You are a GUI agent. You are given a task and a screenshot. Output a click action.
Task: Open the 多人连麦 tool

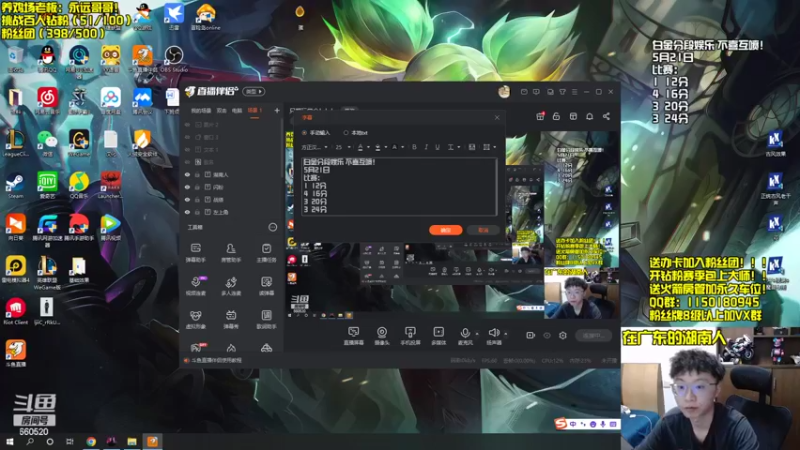(x=231, y=286)
